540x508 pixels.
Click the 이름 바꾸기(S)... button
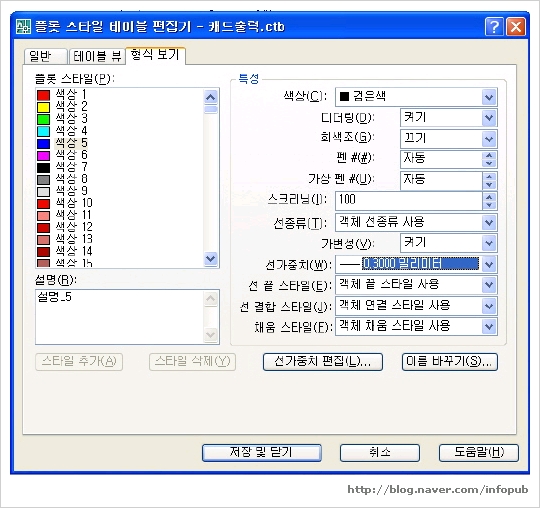coord(450,362)
